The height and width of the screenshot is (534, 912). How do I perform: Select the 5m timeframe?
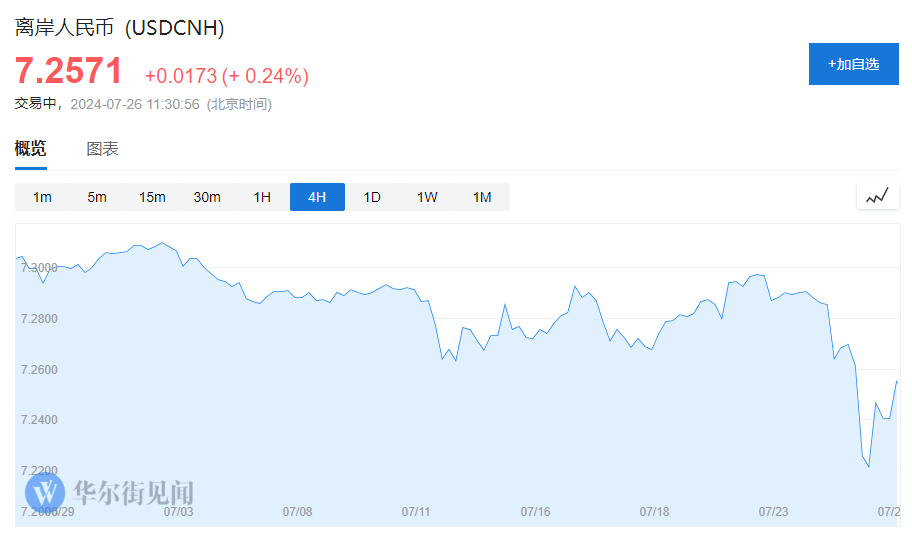point(97,197)
